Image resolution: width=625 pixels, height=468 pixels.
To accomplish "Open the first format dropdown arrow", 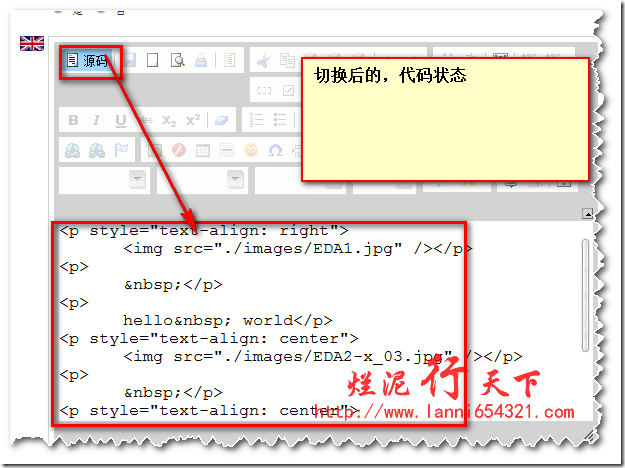I will click(x=137, y=180).
